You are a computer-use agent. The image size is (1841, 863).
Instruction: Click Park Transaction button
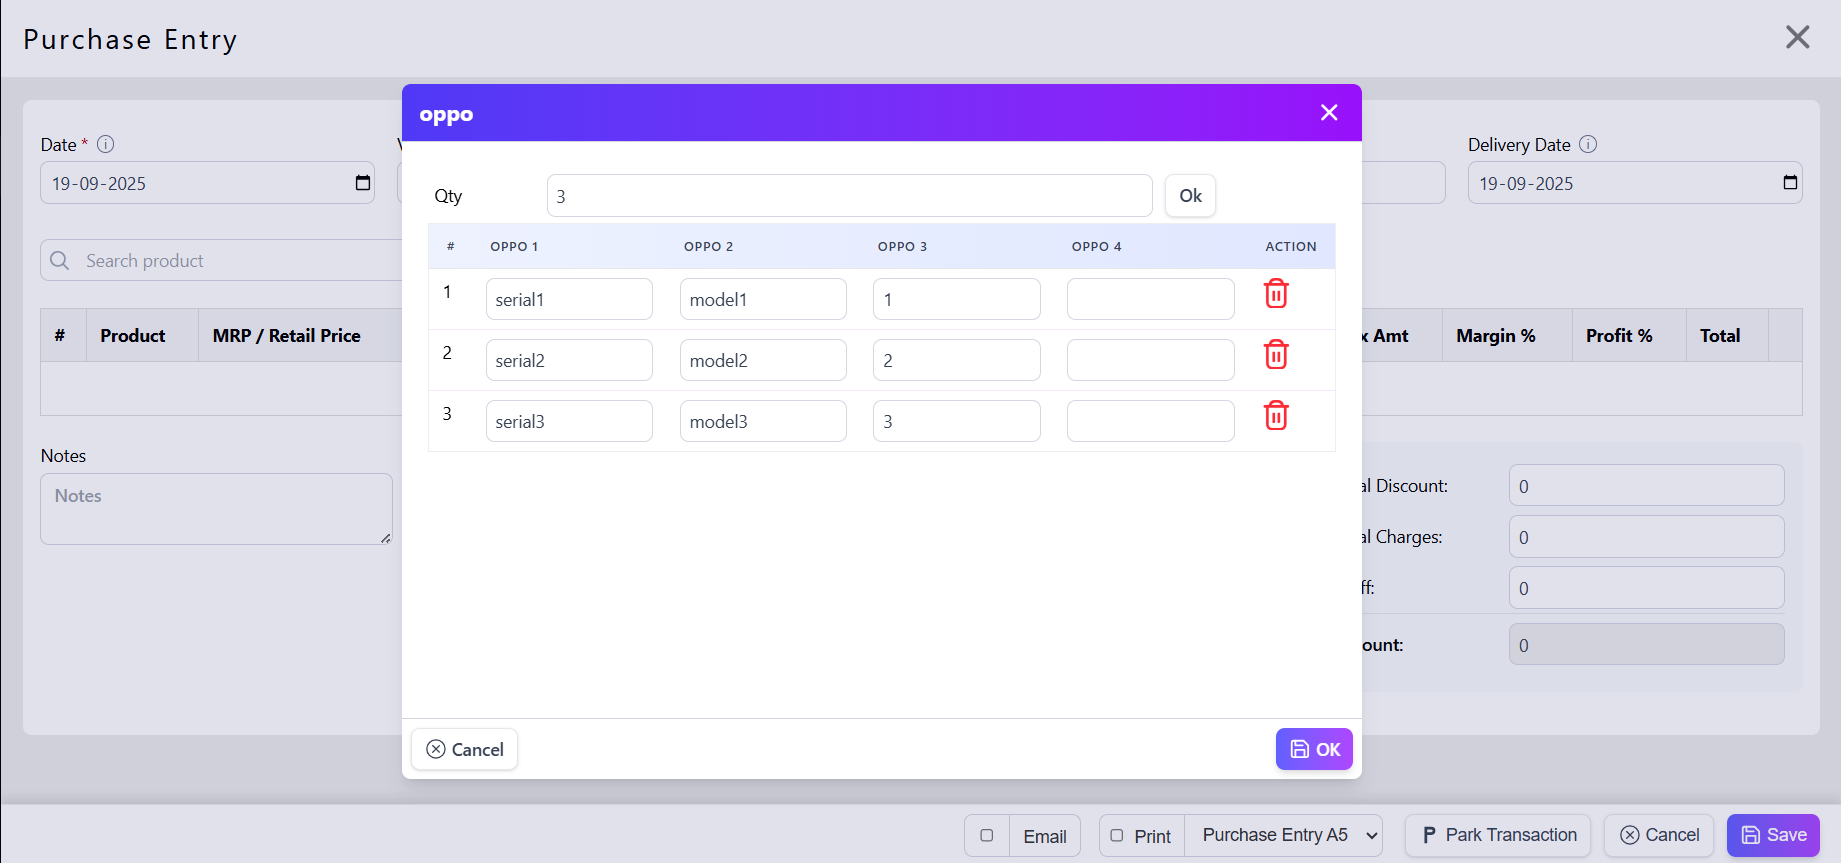pos(1498,835)
